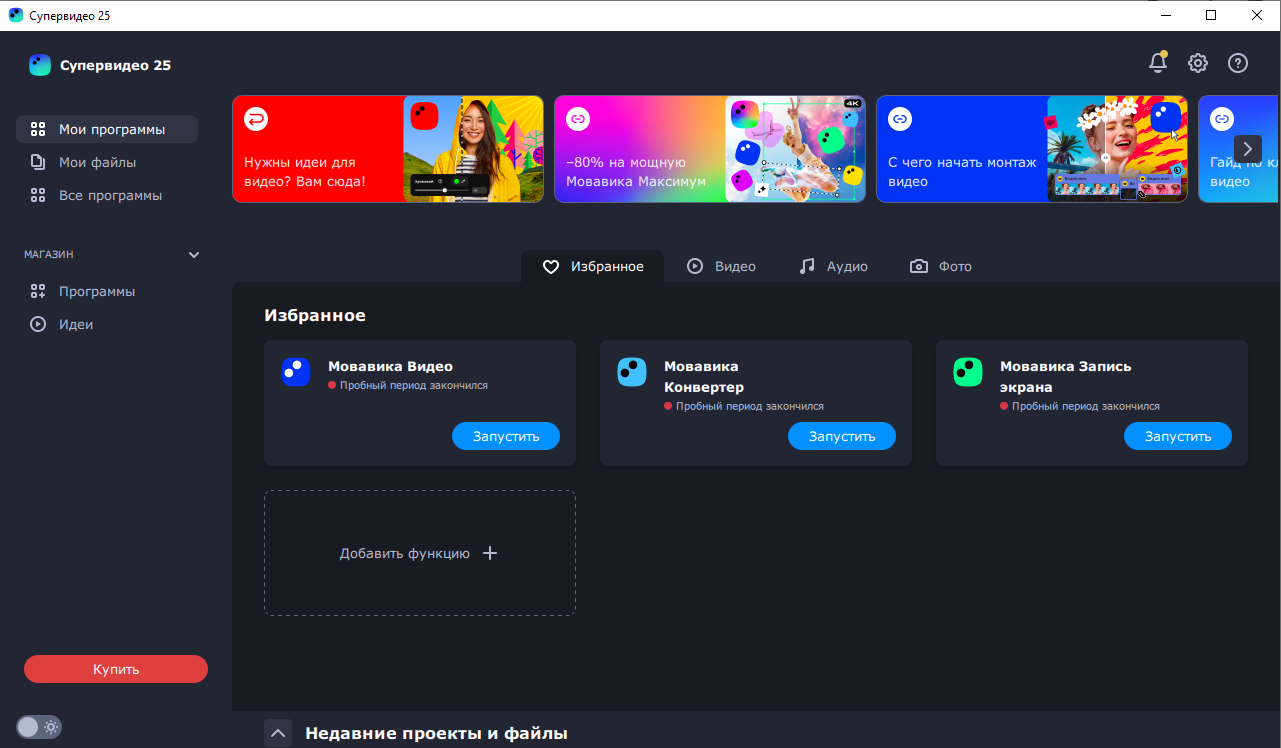1281x748 pixels.
Task: Click the Все программы grid icon
Action: tap(38, 195)
